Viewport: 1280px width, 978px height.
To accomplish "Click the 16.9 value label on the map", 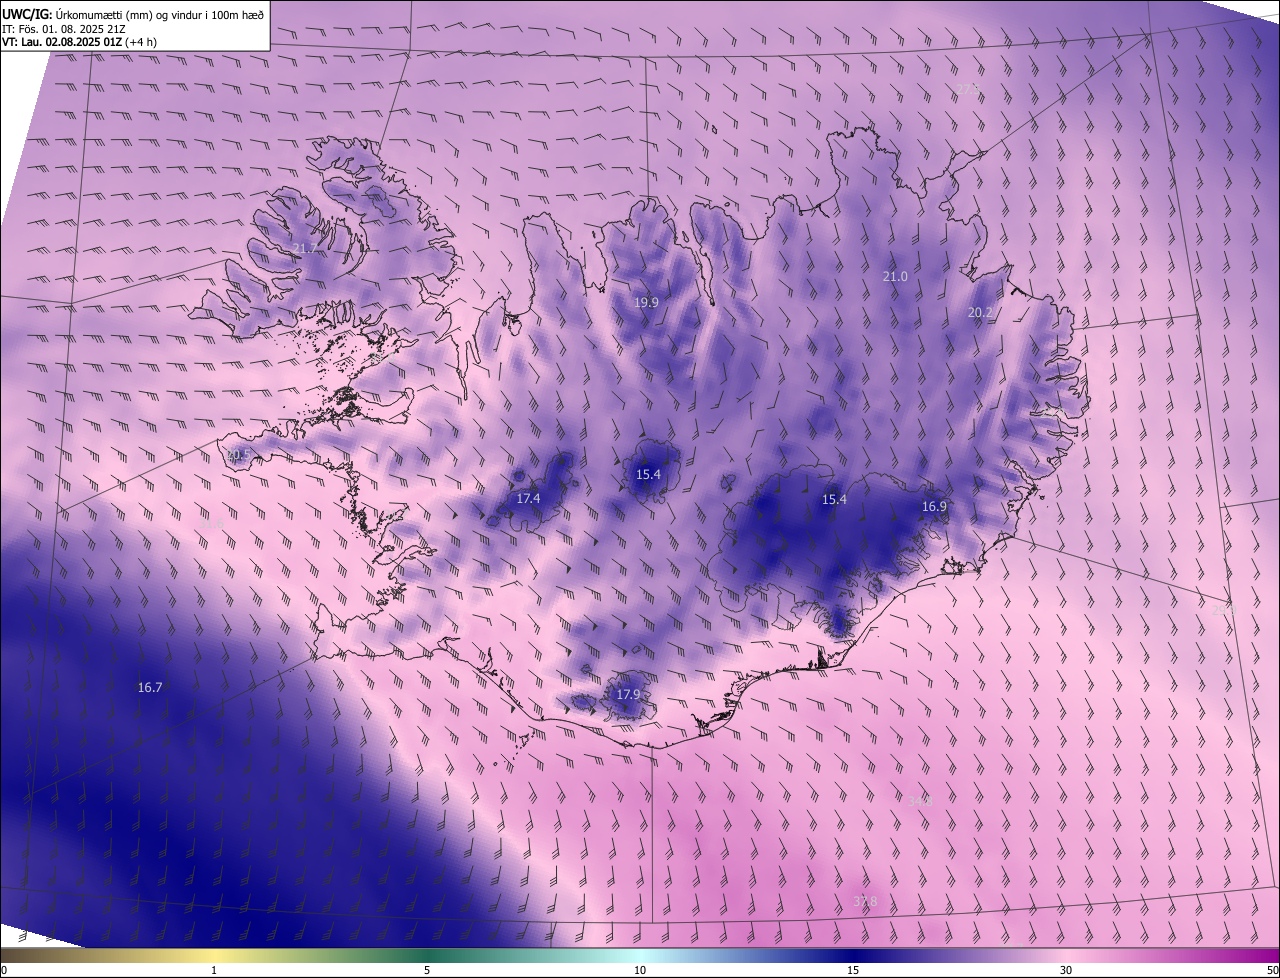I will click(934, 506).
